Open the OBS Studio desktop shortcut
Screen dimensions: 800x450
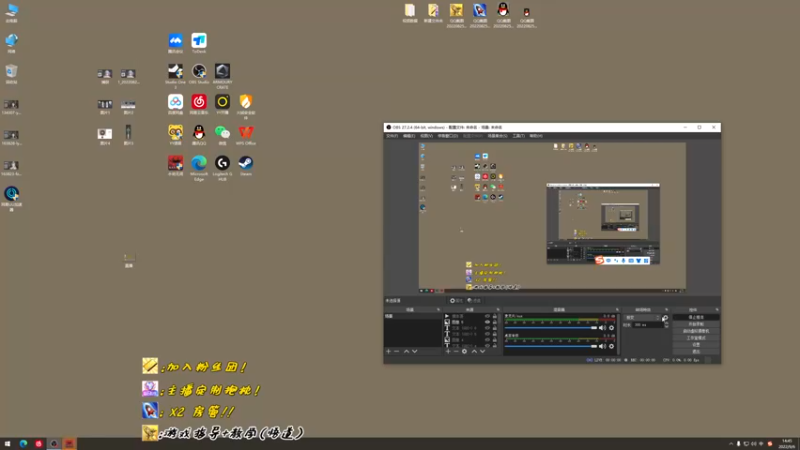click(x=198, y=73)
